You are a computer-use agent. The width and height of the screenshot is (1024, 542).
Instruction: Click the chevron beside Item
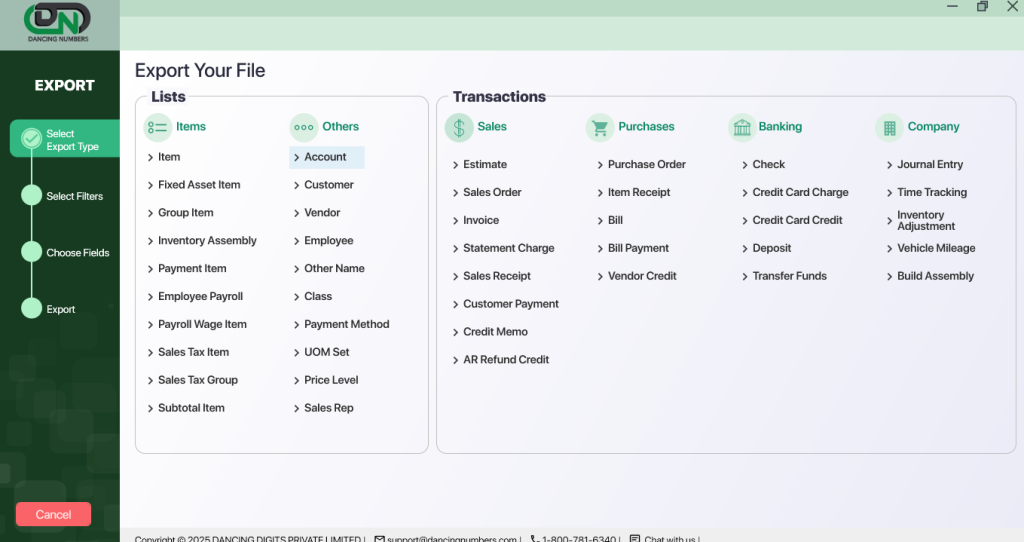[x=150, y=157]
